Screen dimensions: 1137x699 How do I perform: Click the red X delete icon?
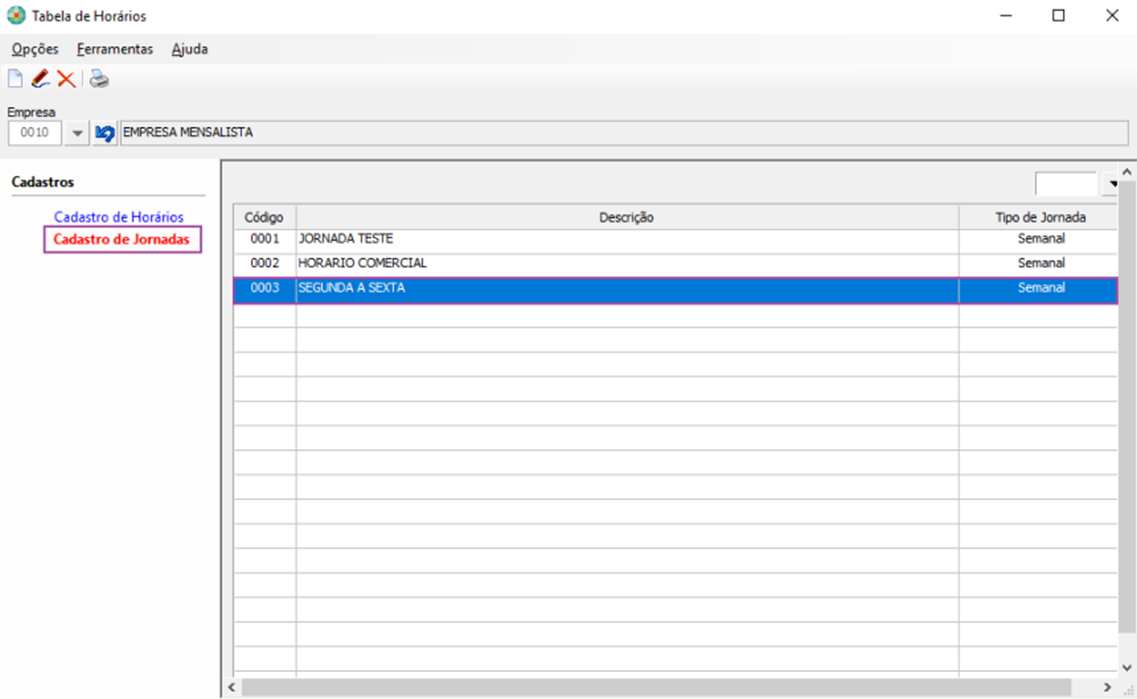(x=66, y=78)
